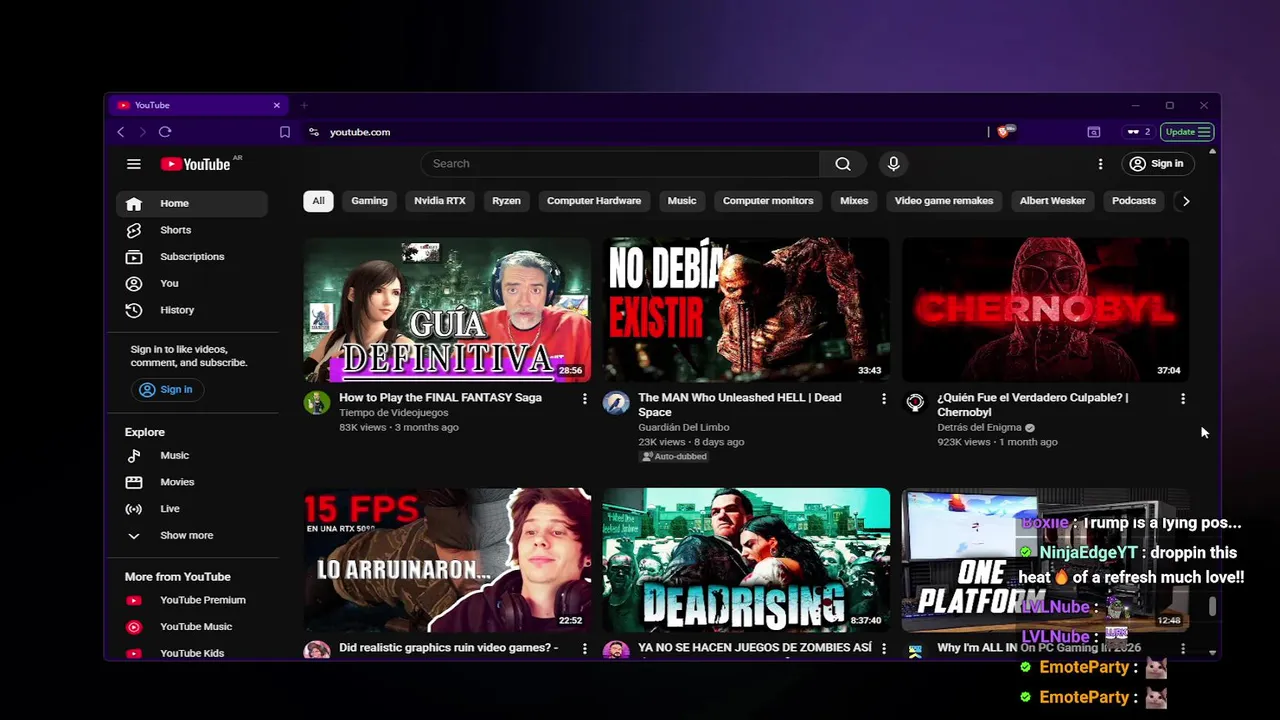Open Detrás del Enigma channel avatar
The height and width of the screenshot is (720, 1280).
pyautogui.click(x=915, y=402)
